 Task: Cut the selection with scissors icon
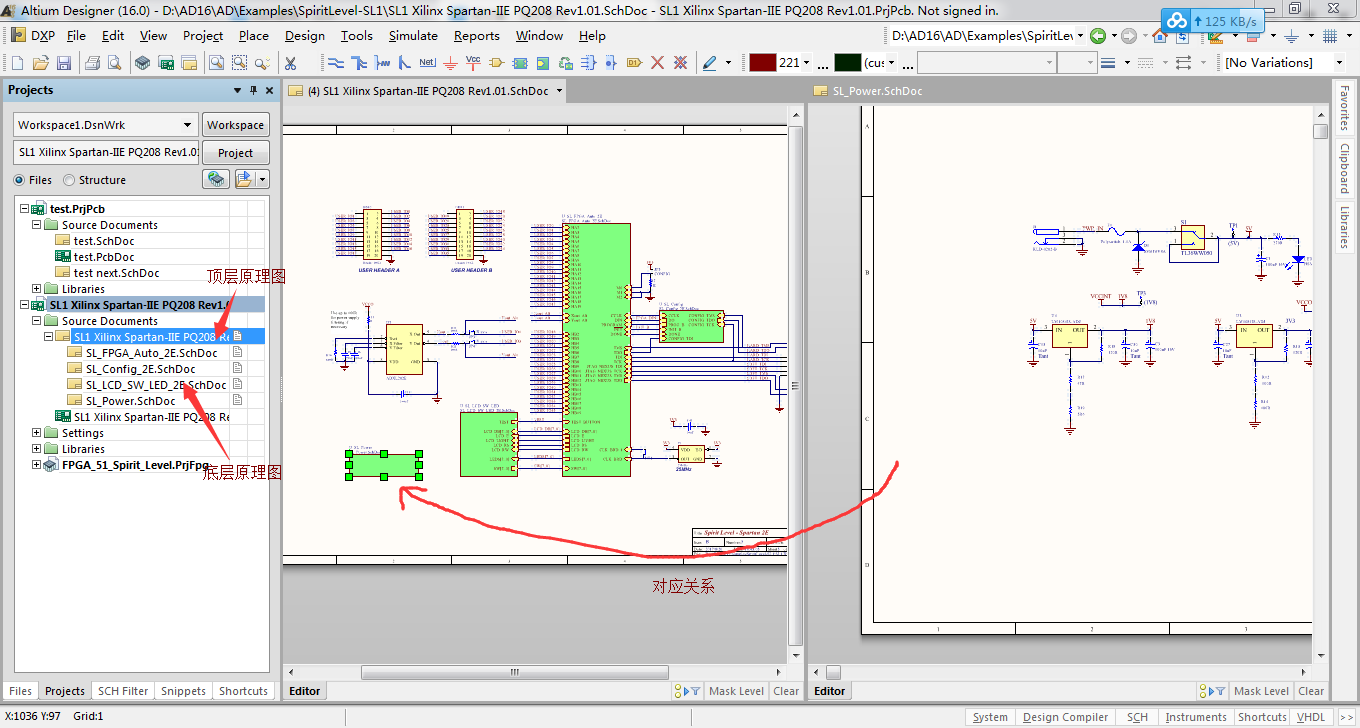pyautogui.click(x=290, y=63)
